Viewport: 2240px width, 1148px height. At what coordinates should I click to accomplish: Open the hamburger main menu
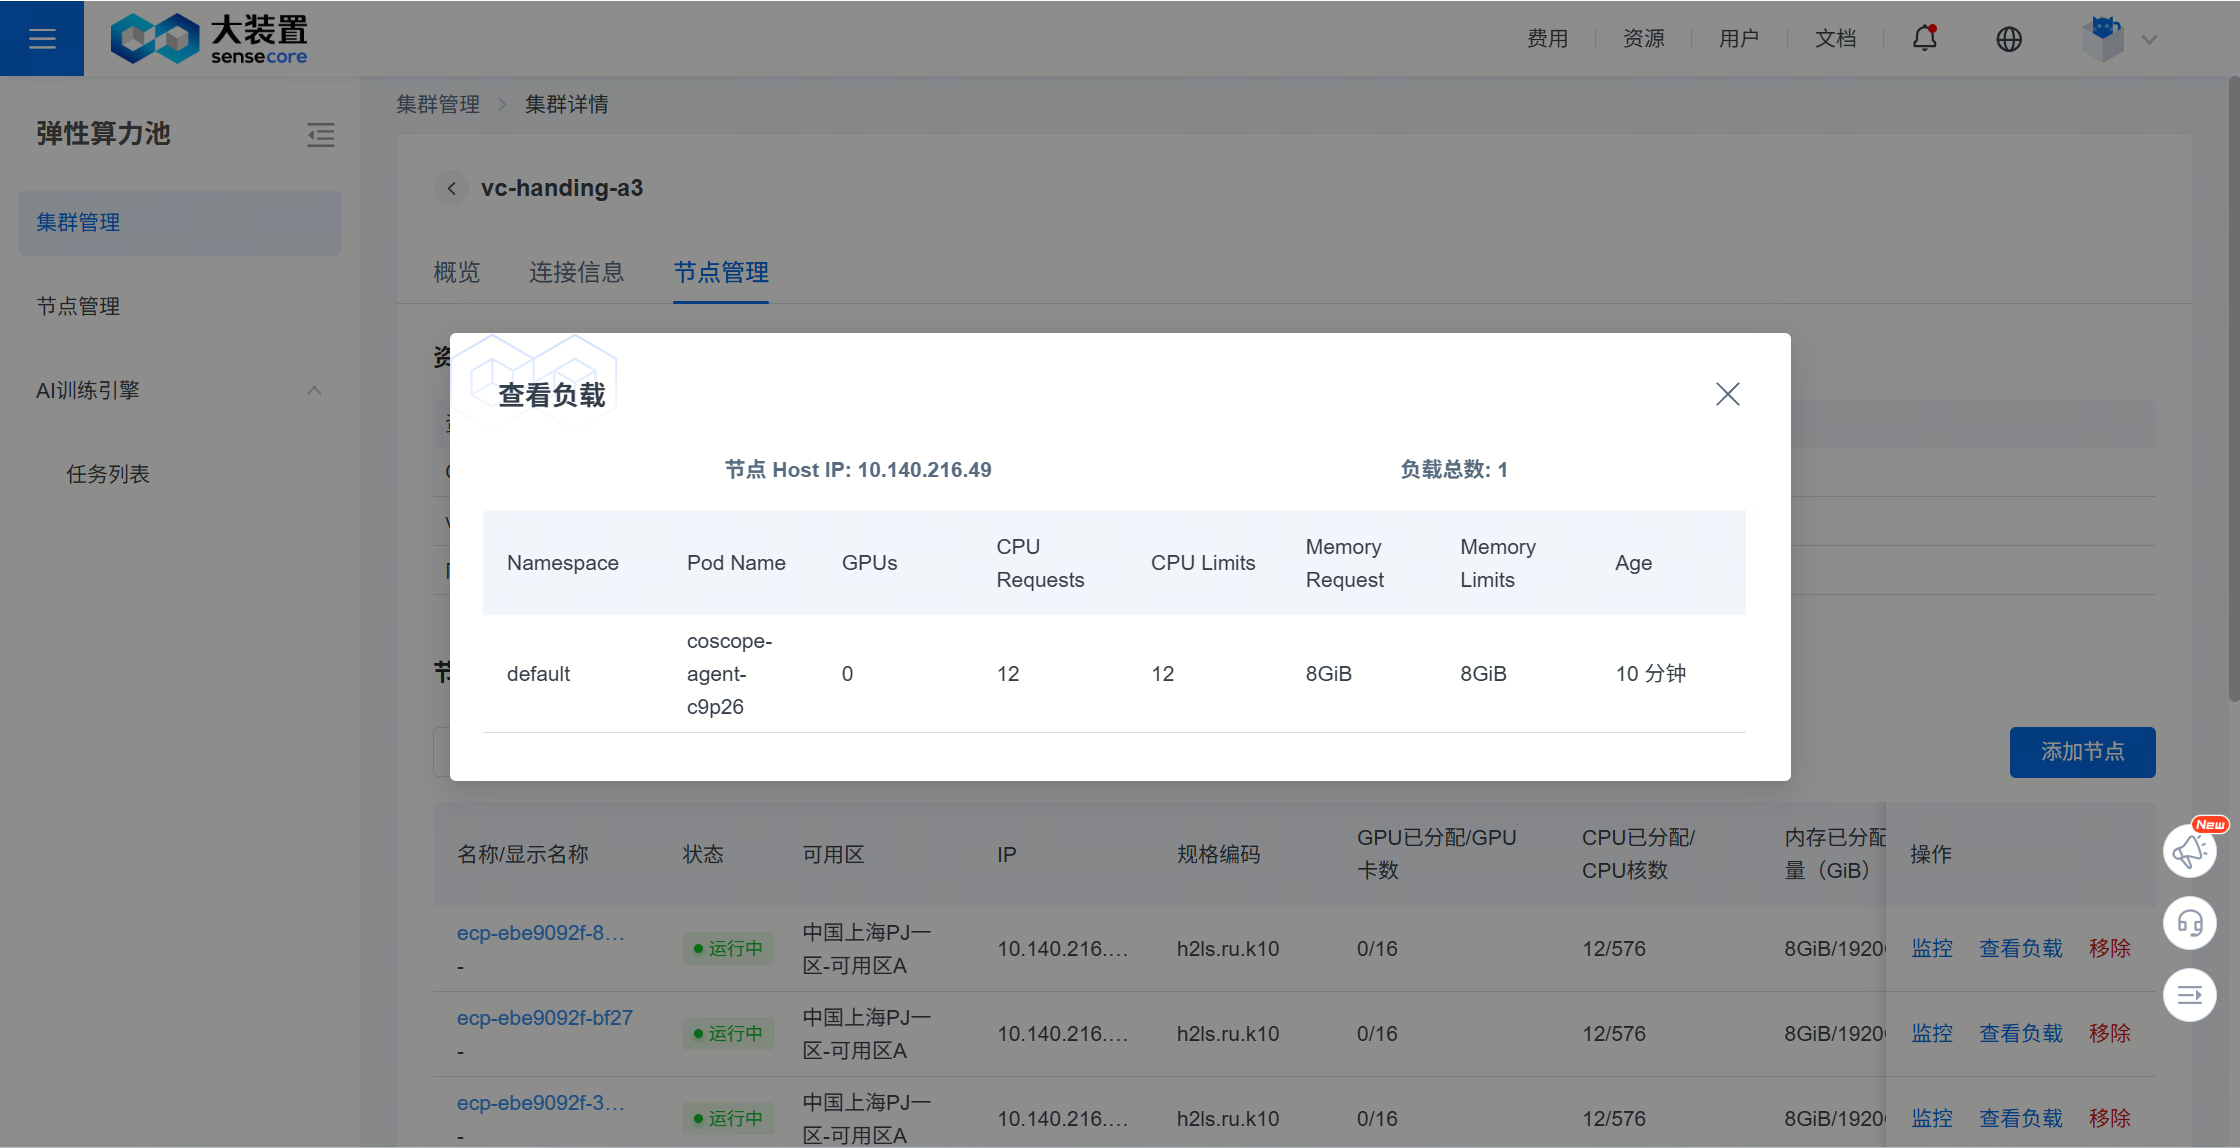[42, 38]
